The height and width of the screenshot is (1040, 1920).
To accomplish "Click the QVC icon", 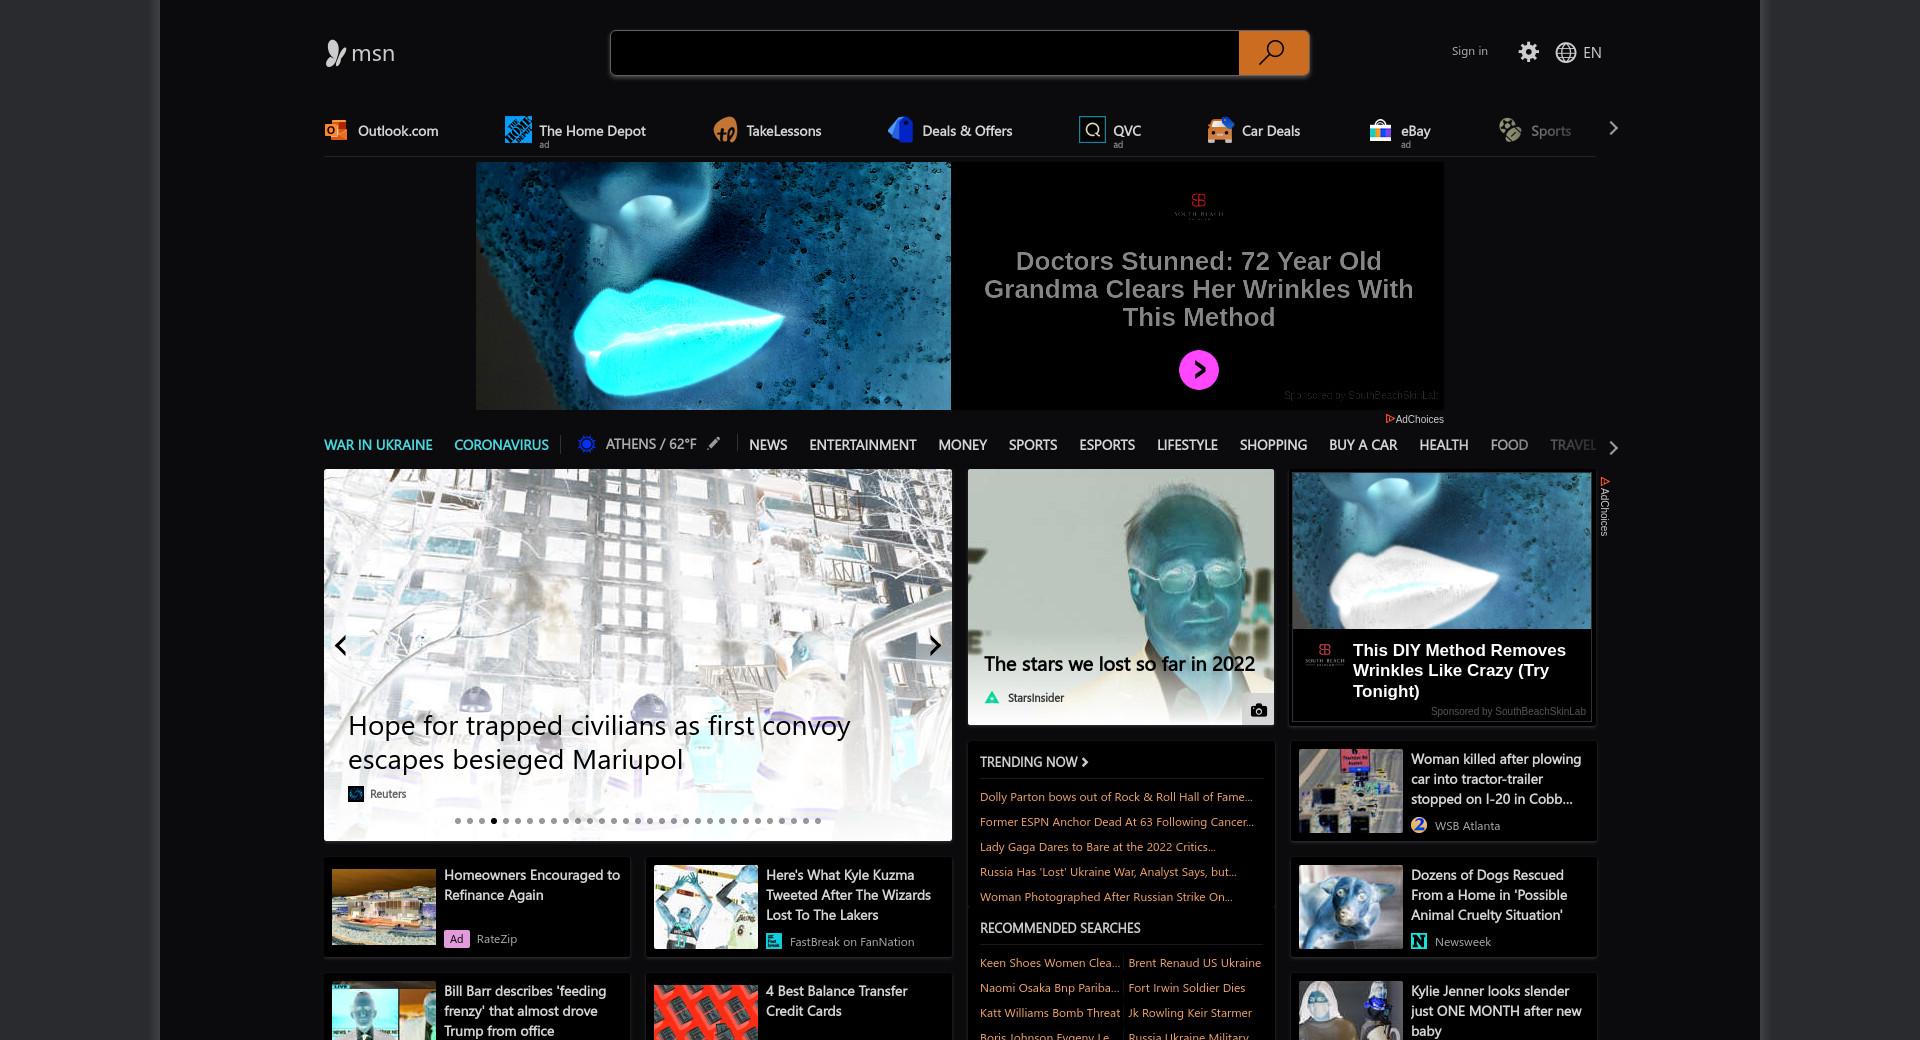I will (x=1092, y=129).
